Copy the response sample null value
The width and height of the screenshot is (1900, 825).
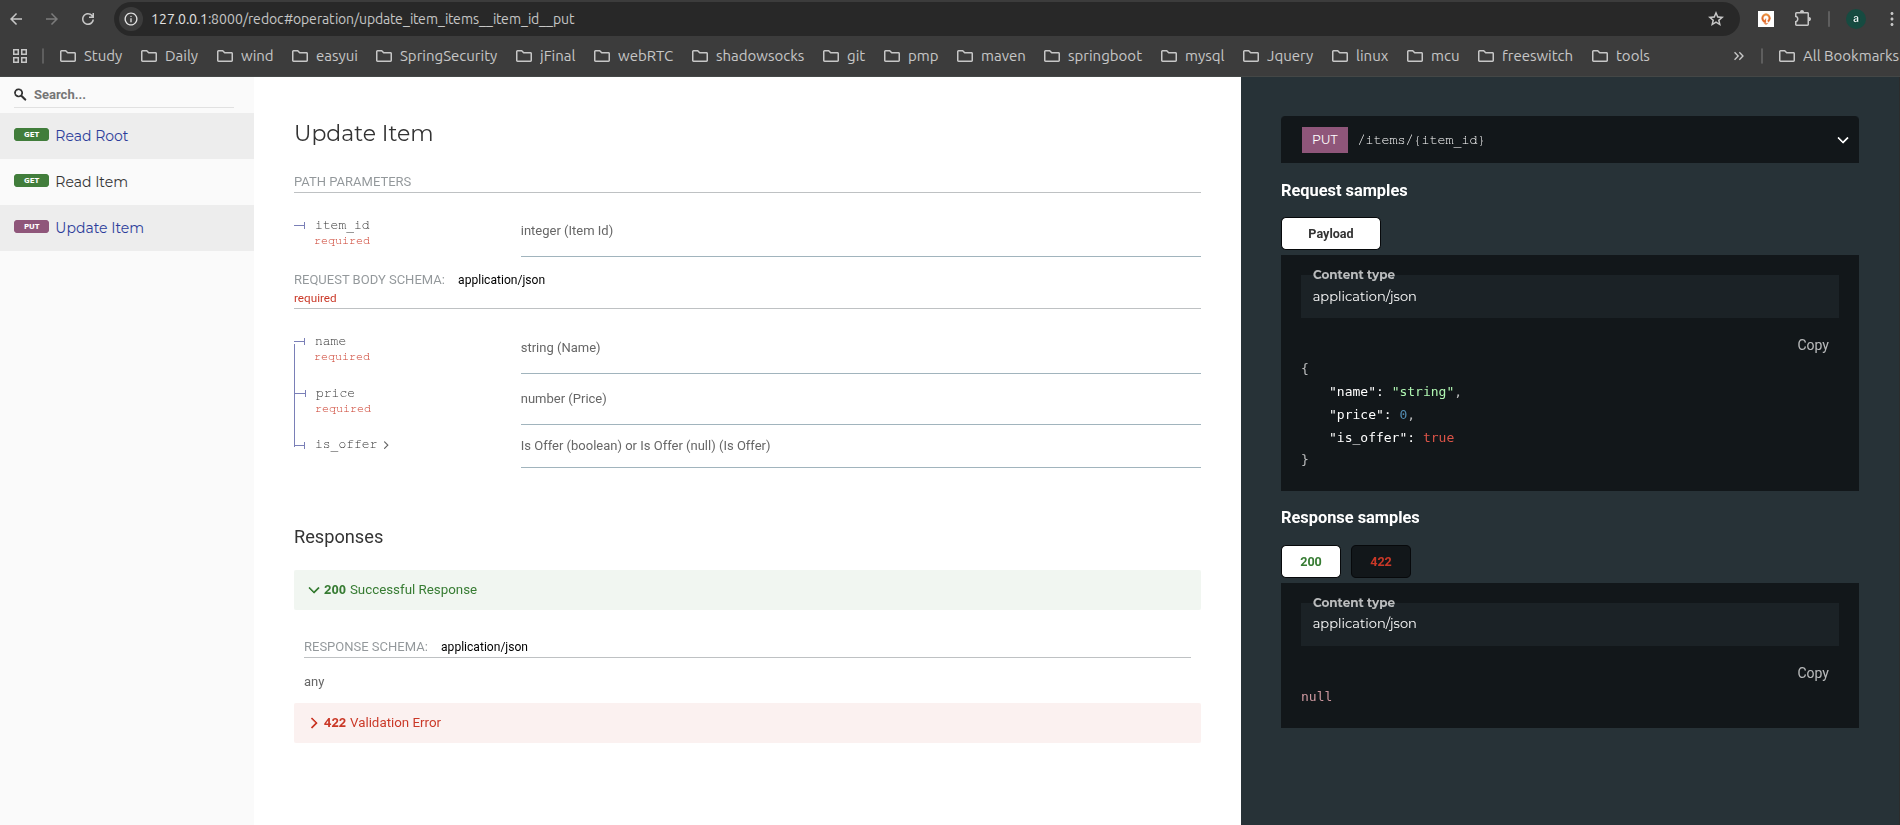point(1812,673)
